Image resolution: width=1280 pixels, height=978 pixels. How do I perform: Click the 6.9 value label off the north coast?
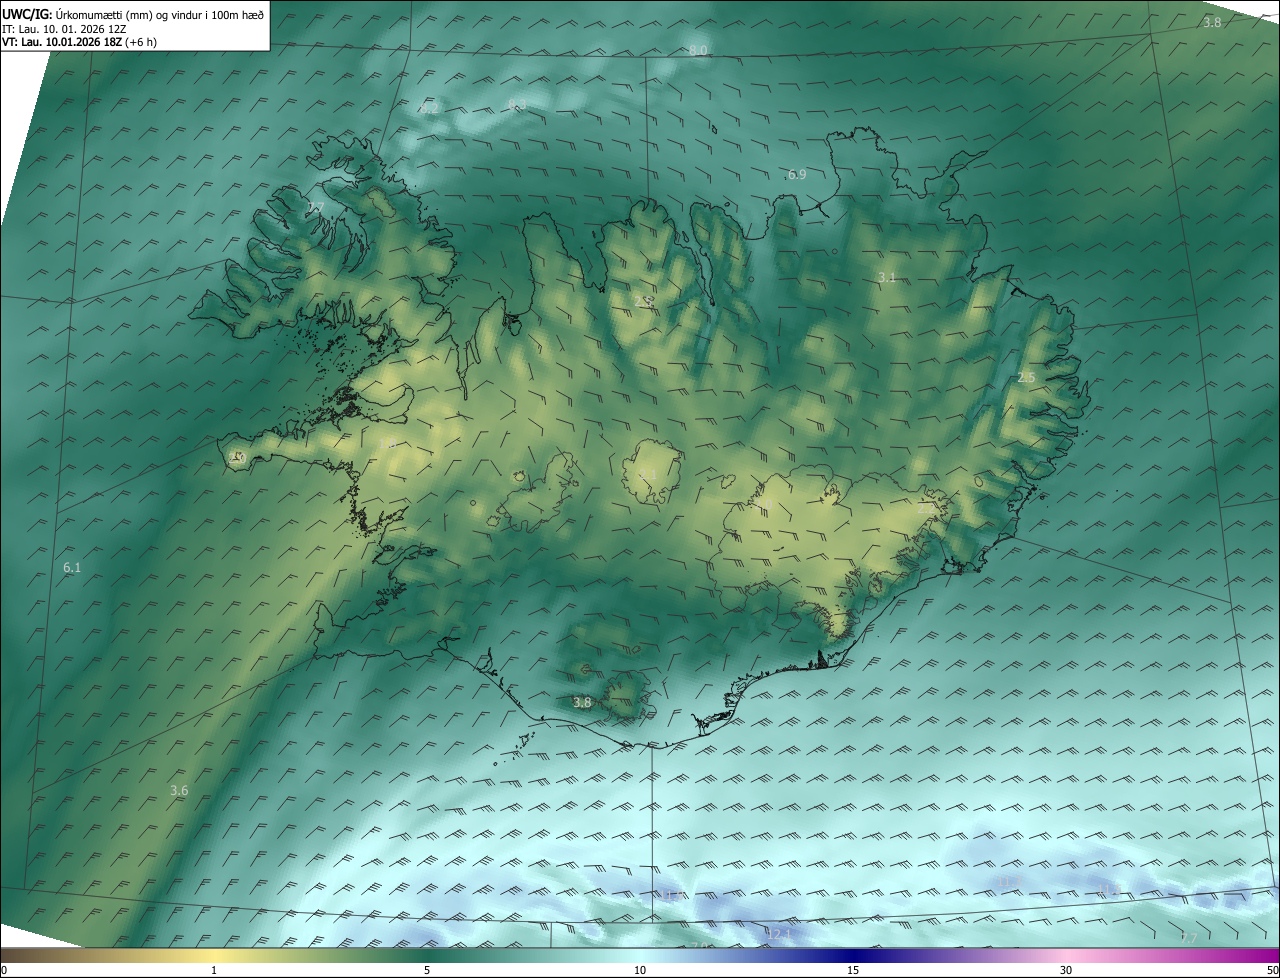pyautogui.click(x=797, y=174)
